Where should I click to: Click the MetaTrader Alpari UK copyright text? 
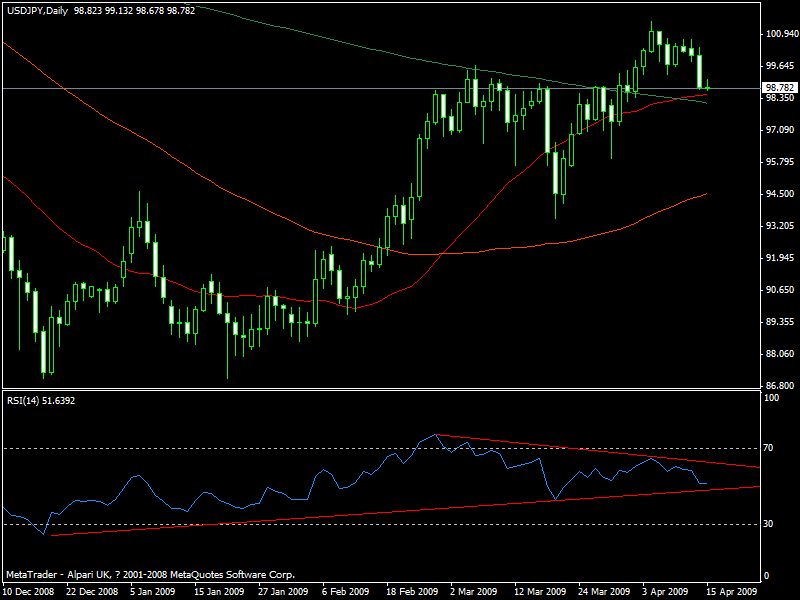[x=150, y=575]
